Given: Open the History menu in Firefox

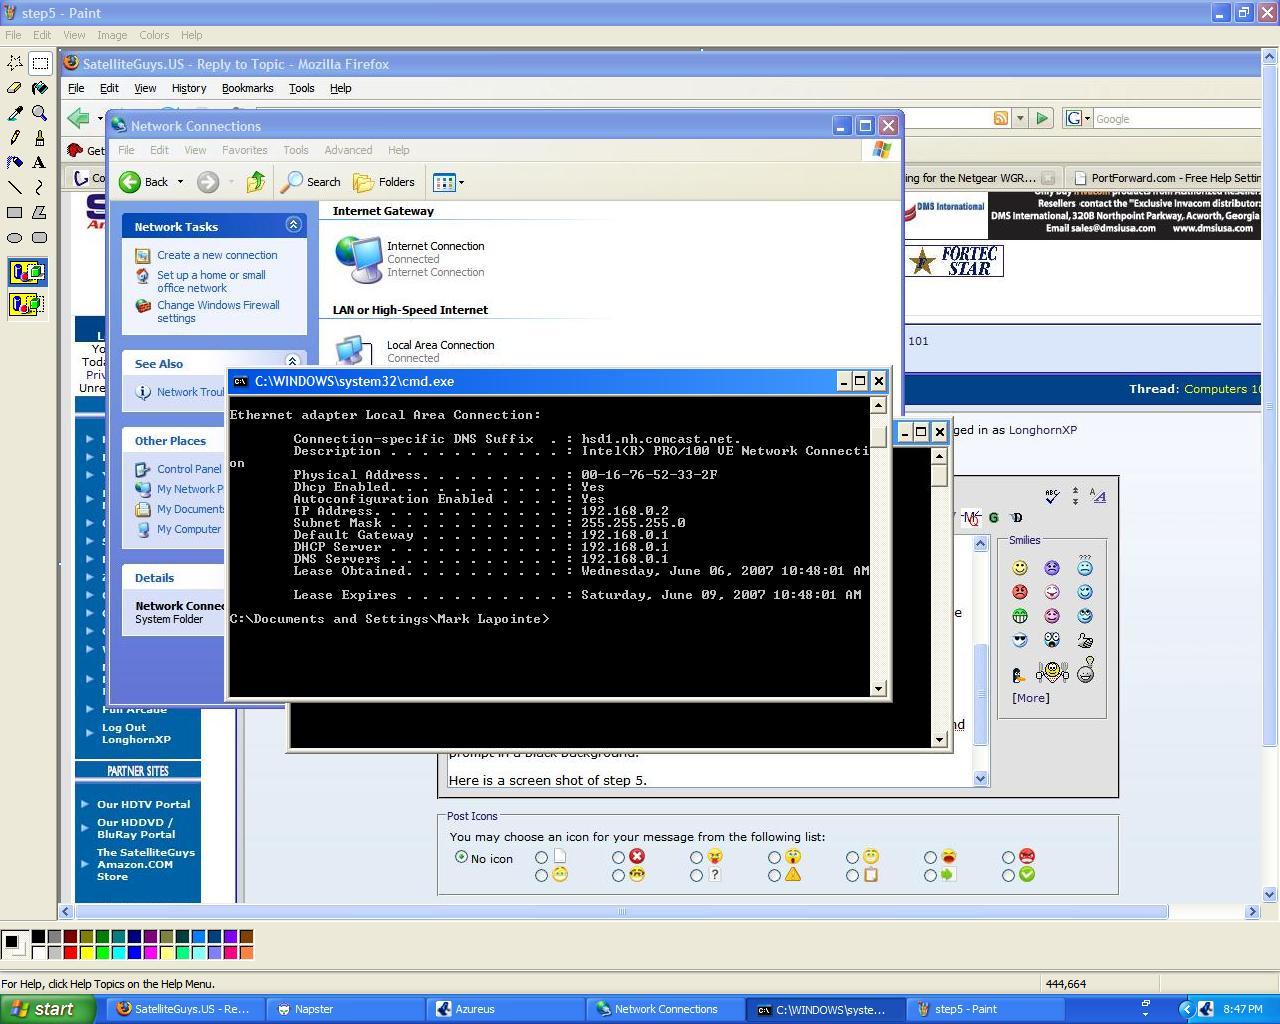Looking at the screenshot, I should click(188, 88).
